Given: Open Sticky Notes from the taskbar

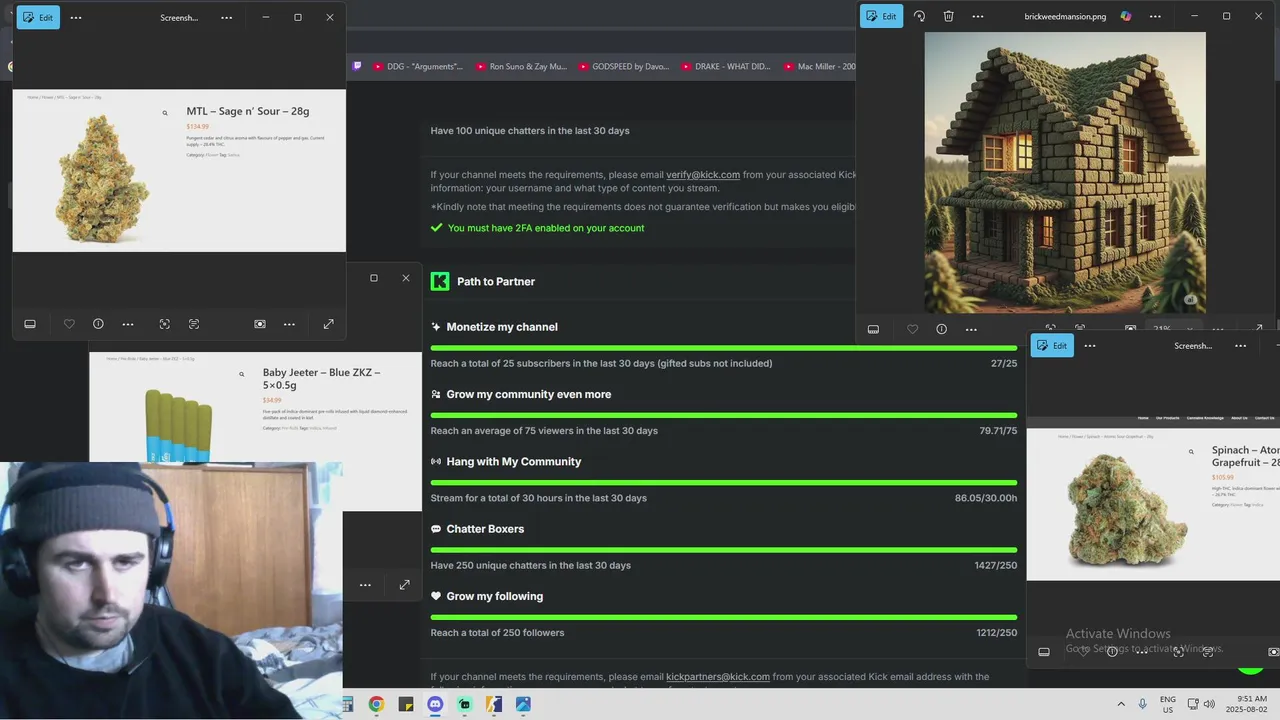Looking at the screenshot, I should point(405,704).
